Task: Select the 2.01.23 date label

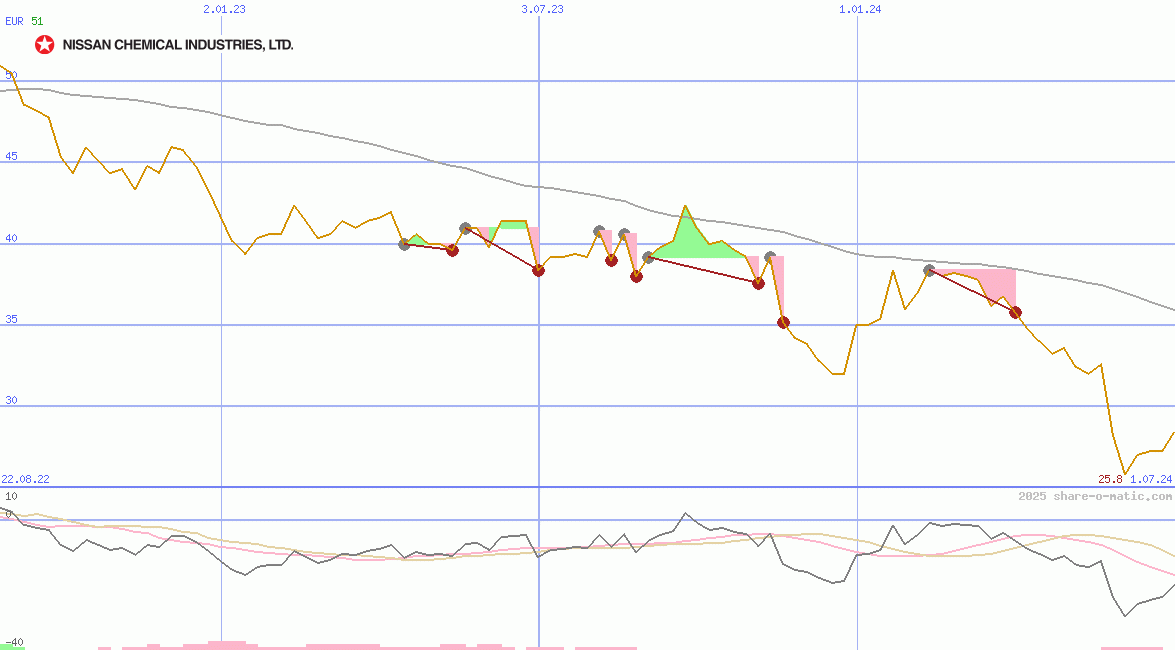Action: coord(224,9)
